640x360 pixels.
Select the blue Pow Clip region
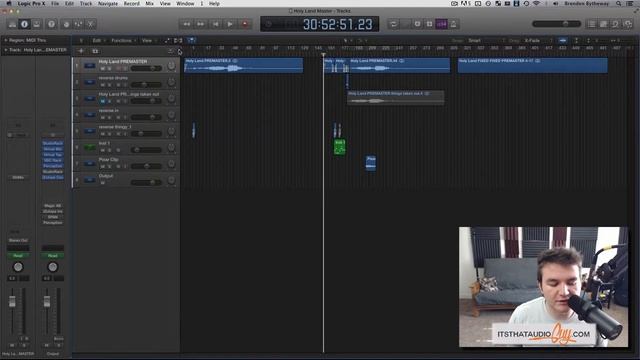tap(371, 163)
